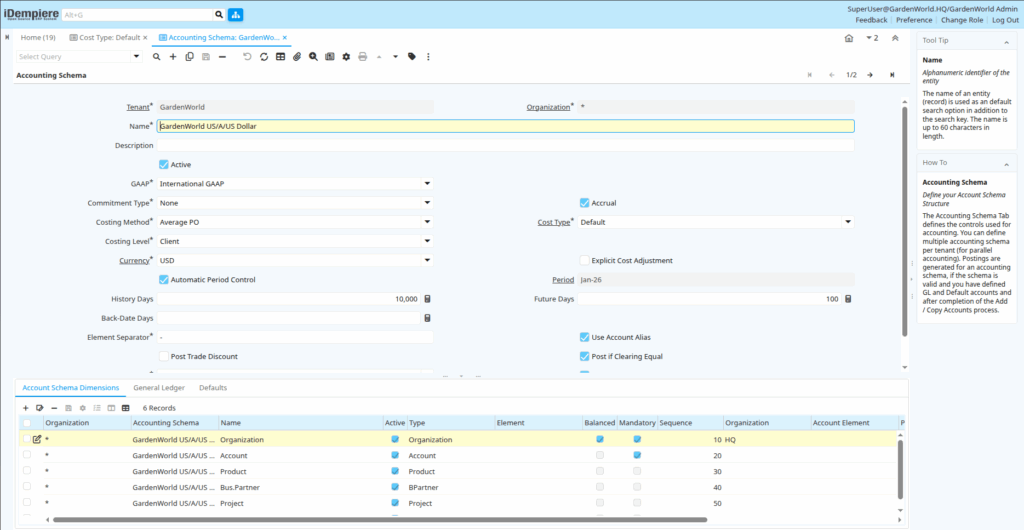The height and width of the screenshot is (530, 1024).
Task: Toggle the detail grid view icon
Action: tap(125, 408)
